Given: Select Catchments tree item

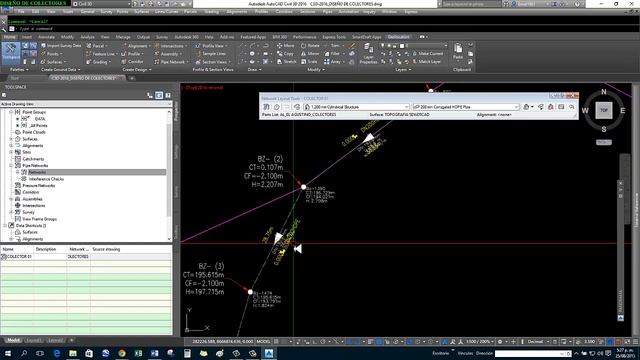Looking at the screenshot, I should pos(33,159).
